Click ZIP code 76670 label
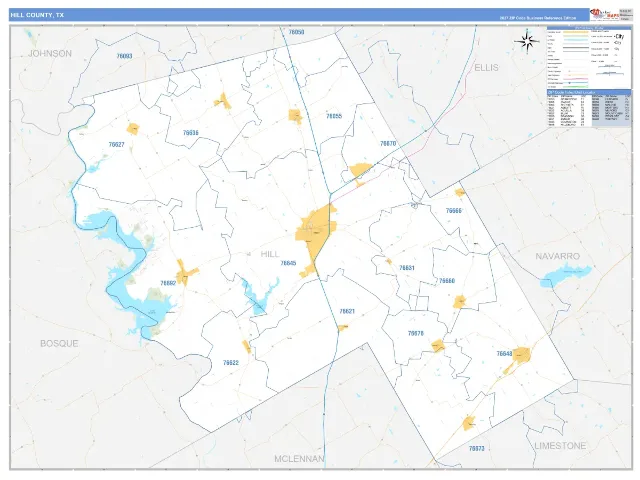 point(388,144)
